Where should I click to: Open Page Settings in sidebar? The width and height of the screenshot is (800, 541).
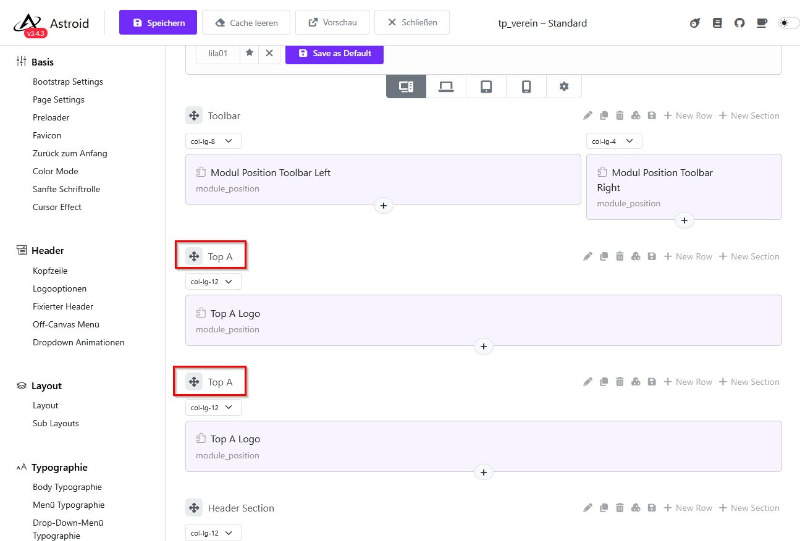click(x=58, y=100)
